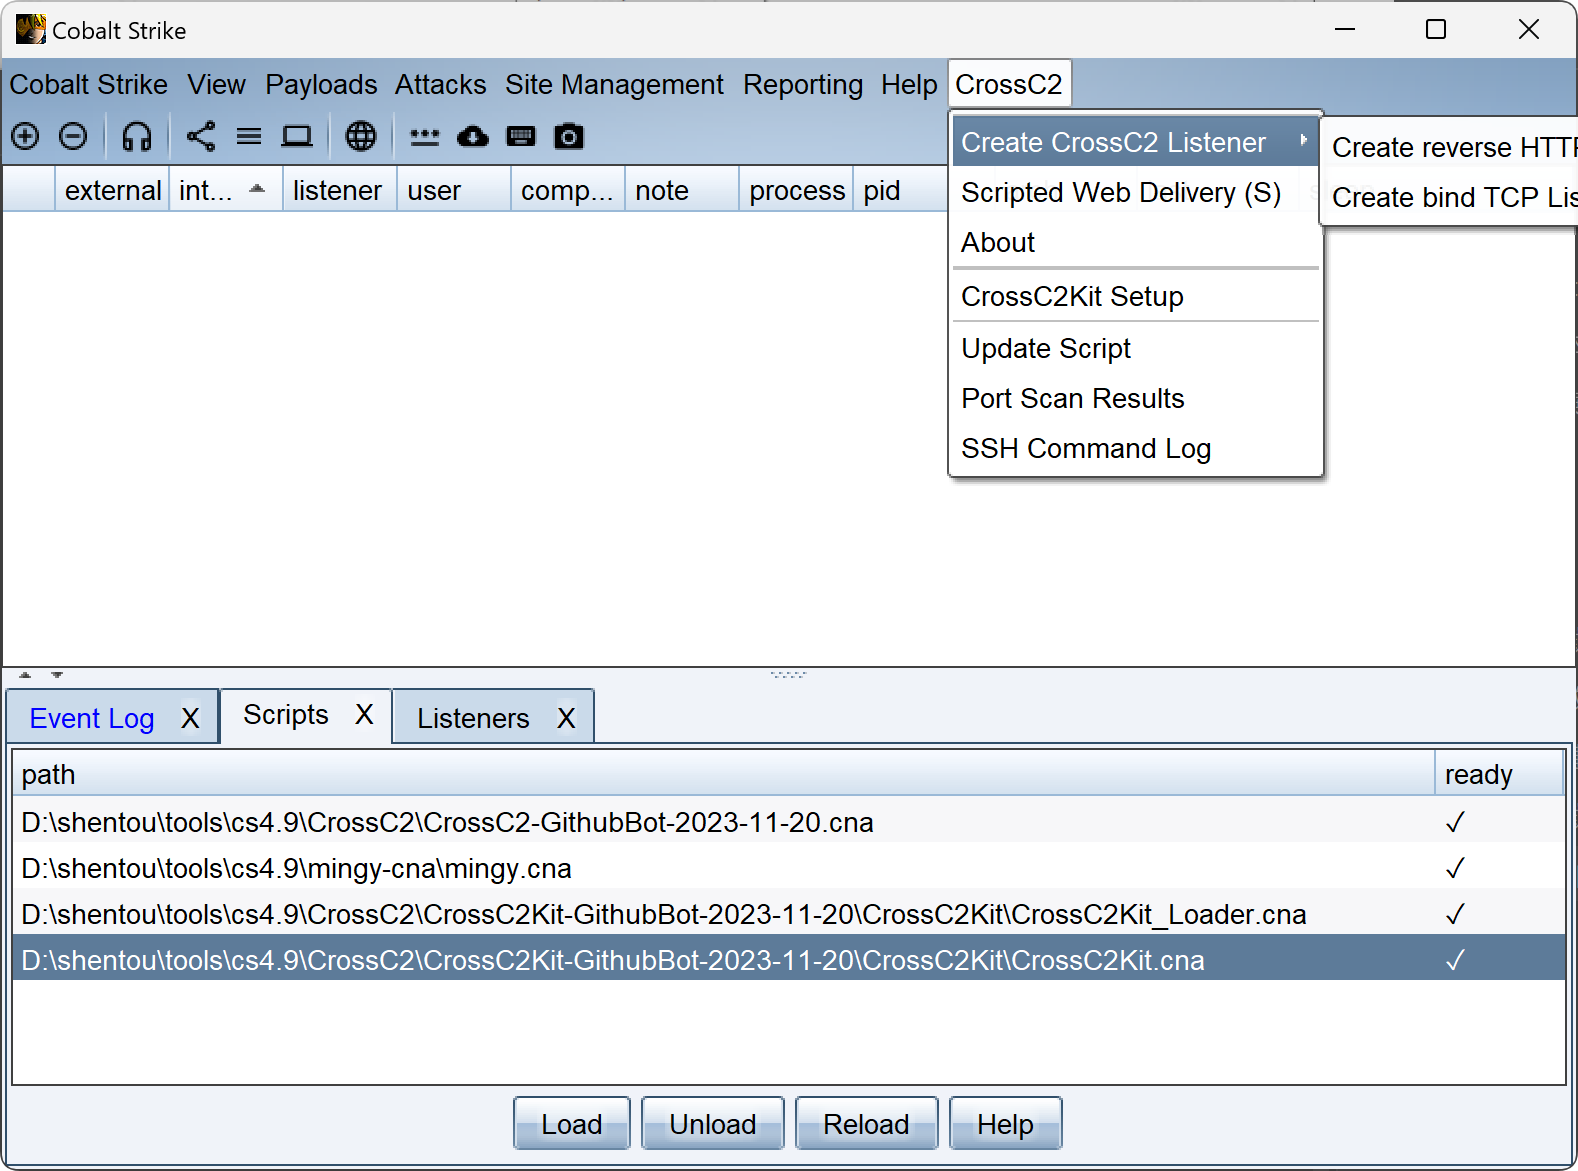This screenshot has height=1171, width=1578.
Task: Close the Scripts tab with its X
Action: (364, 714)
